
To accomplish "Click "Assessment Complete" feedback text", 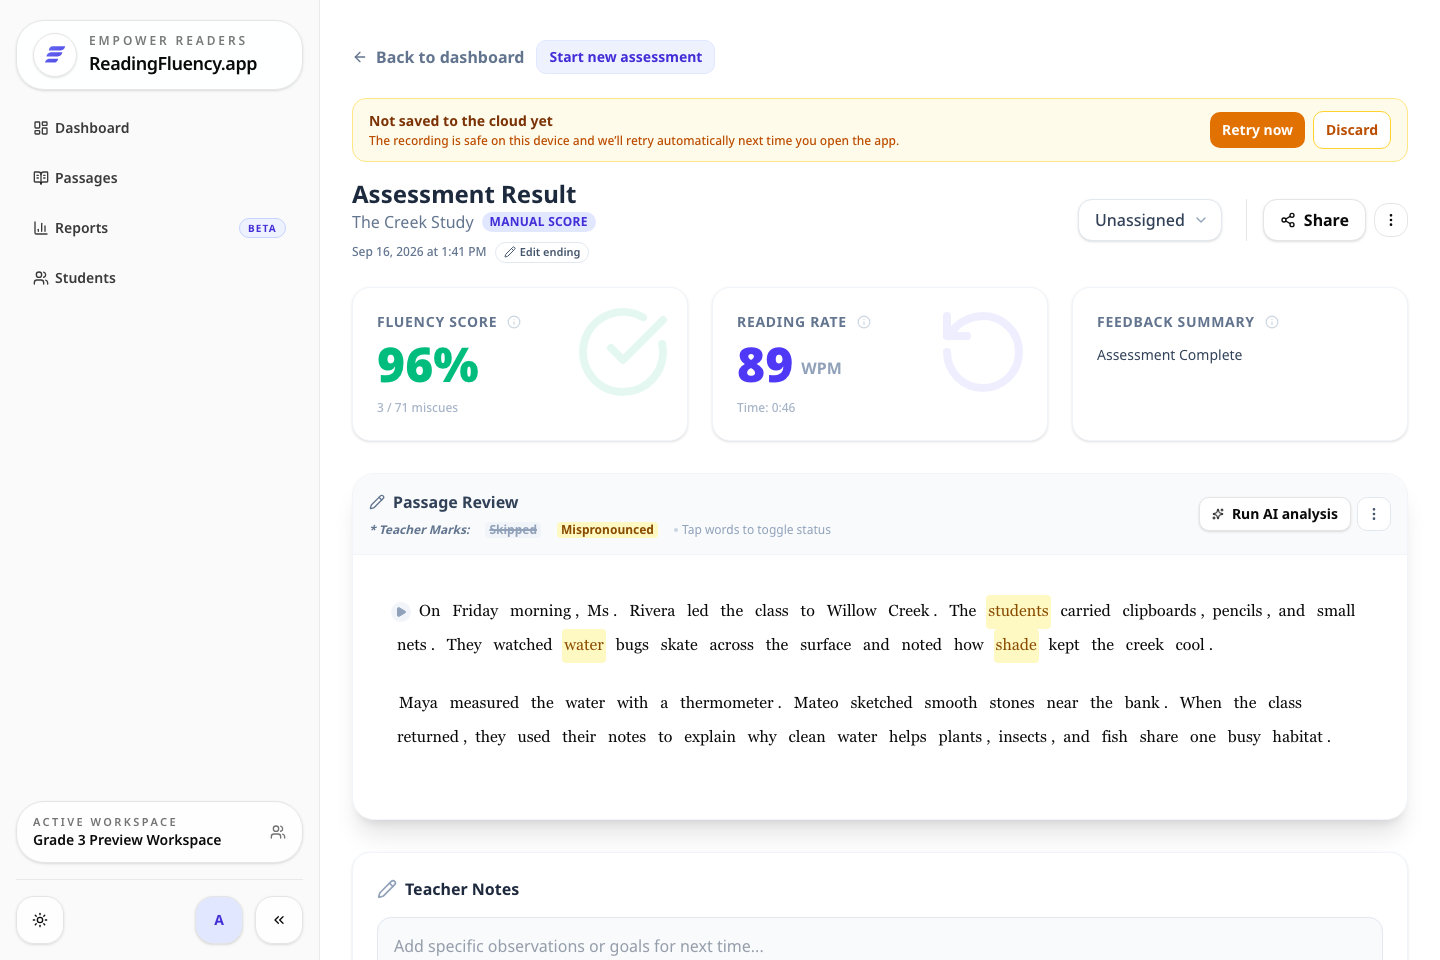I will (x=1169, y=355).
